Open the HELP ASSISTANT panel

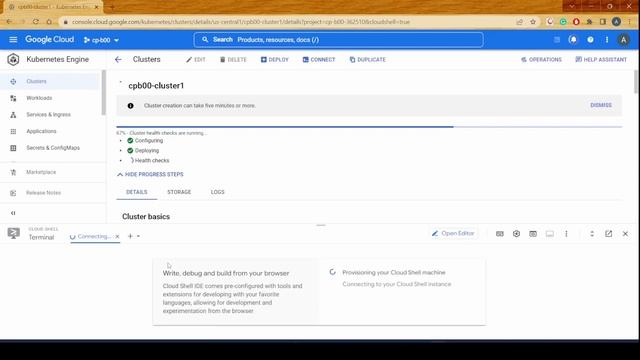click(x=601, y=60)
